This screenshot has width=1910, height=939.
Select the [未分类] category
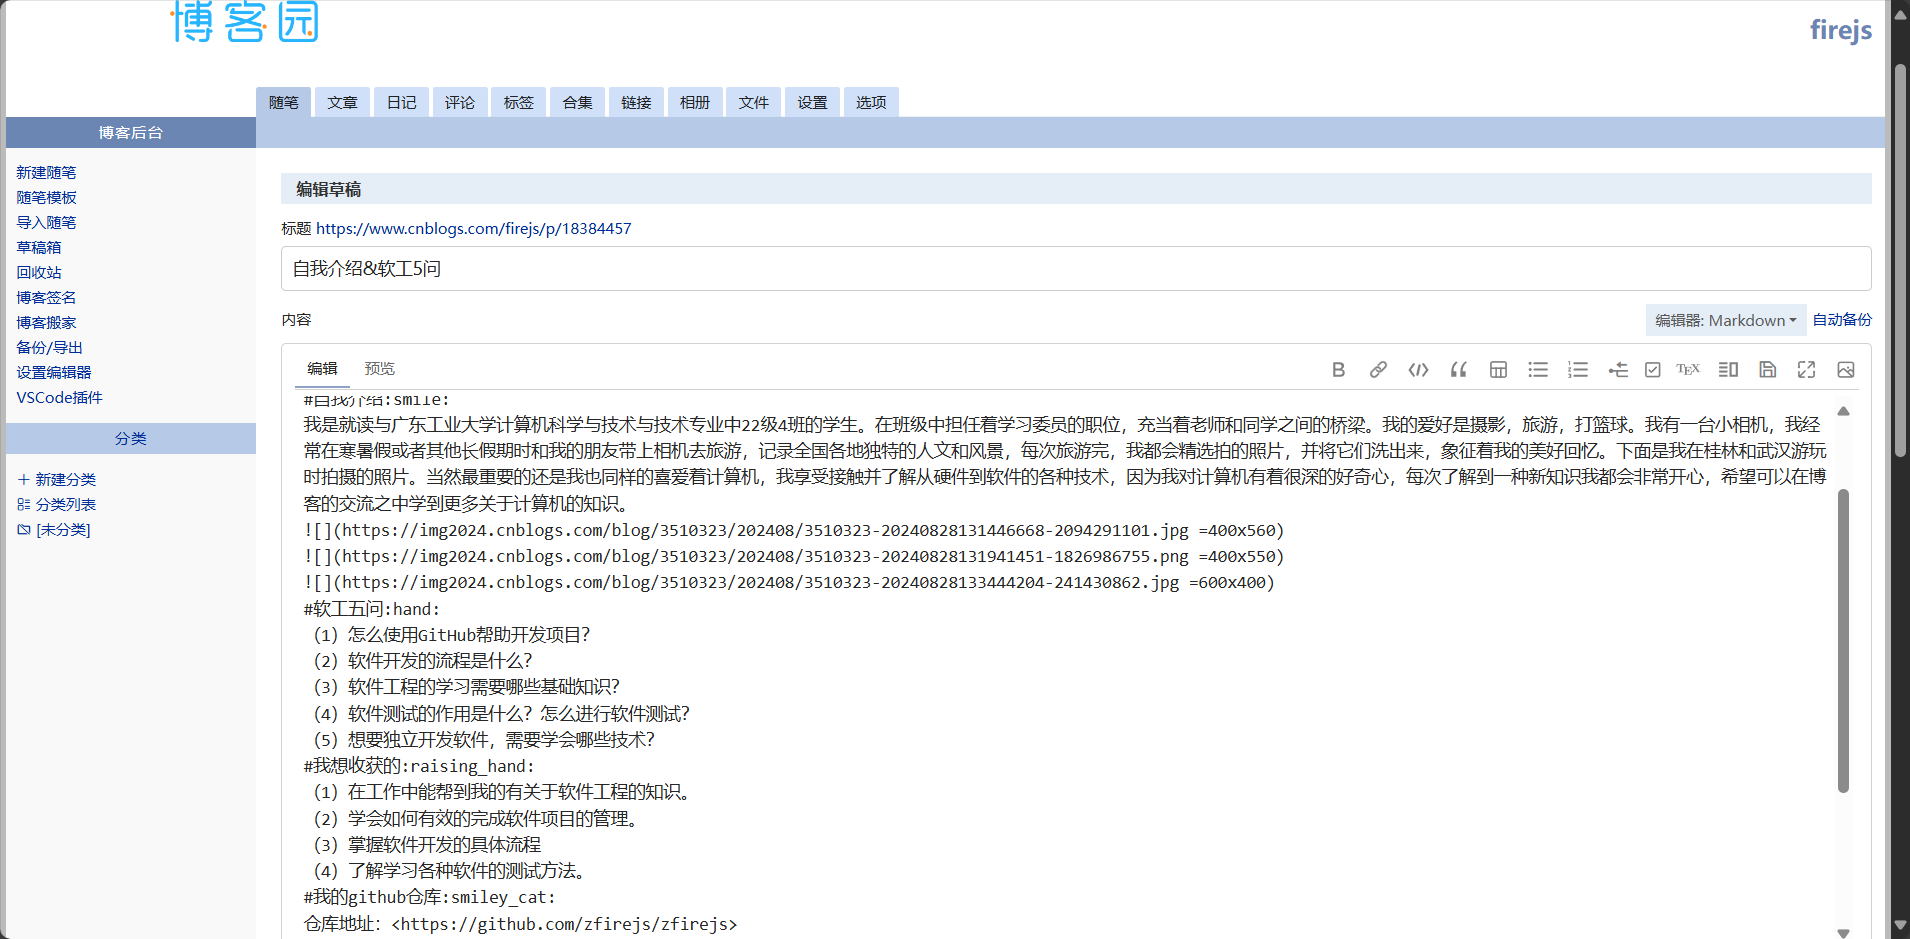(x=63, y=530)
